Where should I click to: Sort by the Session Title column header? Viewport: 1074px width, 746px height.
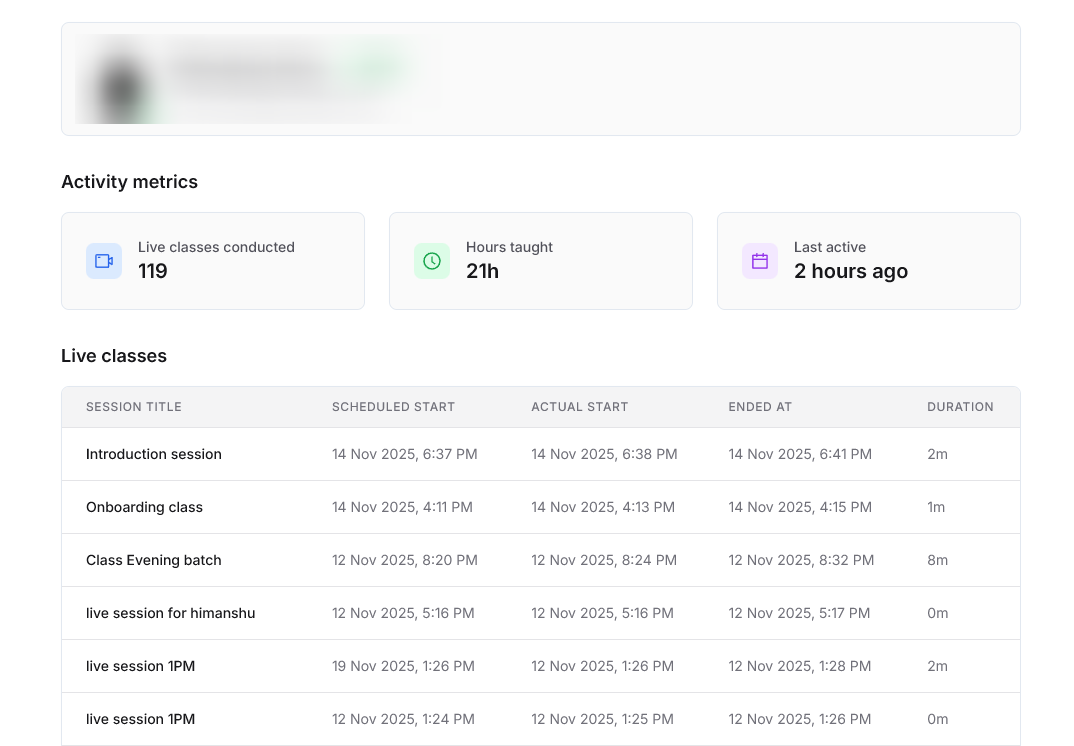click(134, 407)
